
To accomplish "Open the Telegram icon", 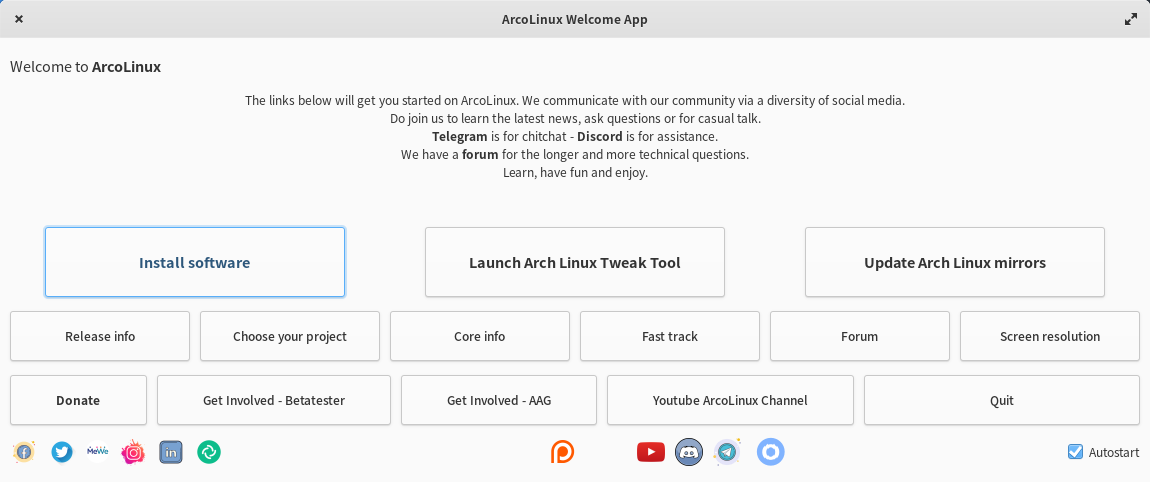I will pyautogui.click(x=727, y=452).
